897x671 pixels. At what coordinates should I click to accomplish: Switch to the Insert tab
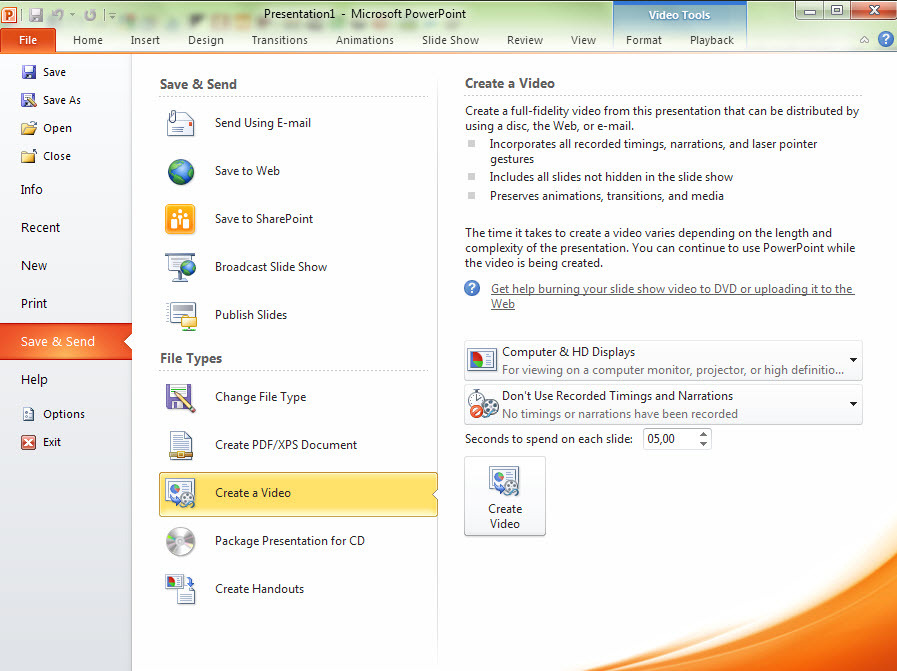coord(145,40)
